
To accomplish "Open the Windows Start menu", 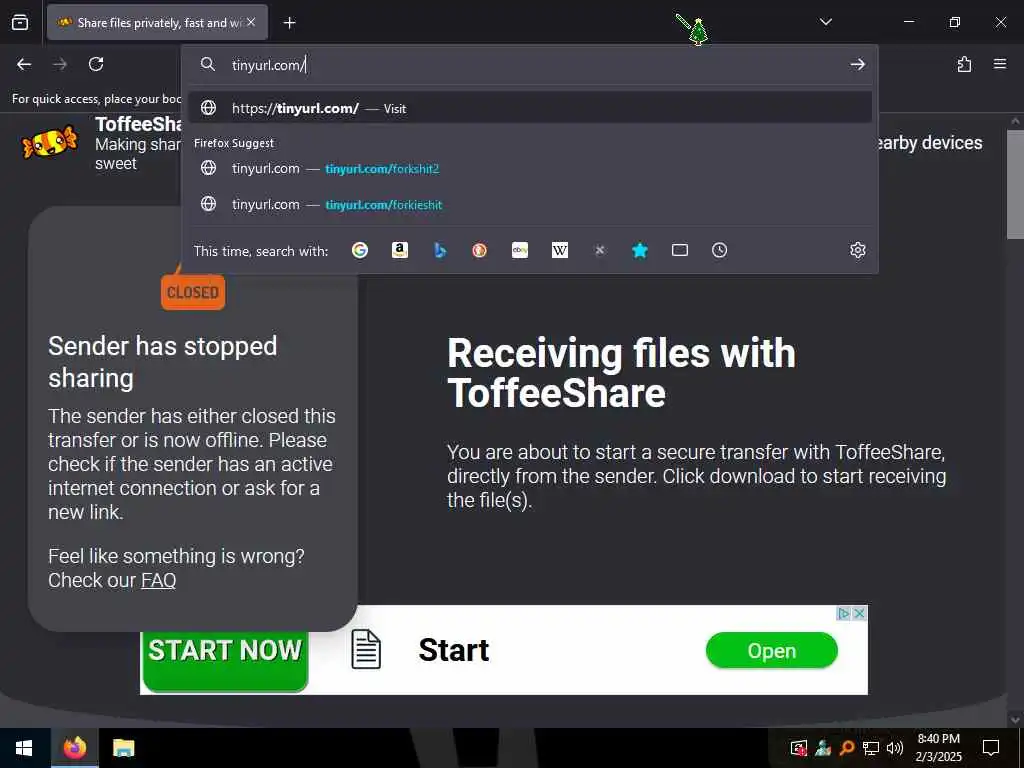I will click(24, 748).
